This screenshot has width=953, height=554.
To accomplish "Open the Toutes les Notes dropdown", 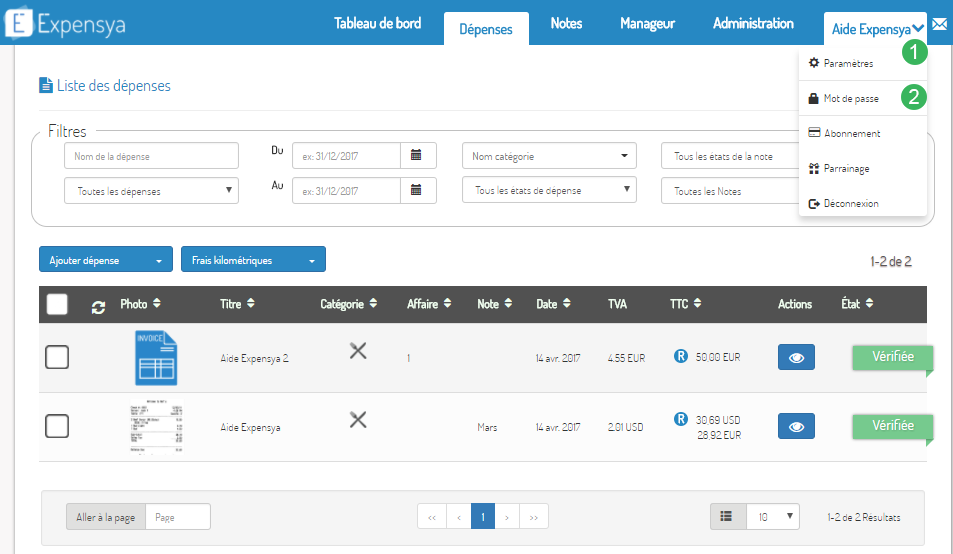I will coord(731,191).
